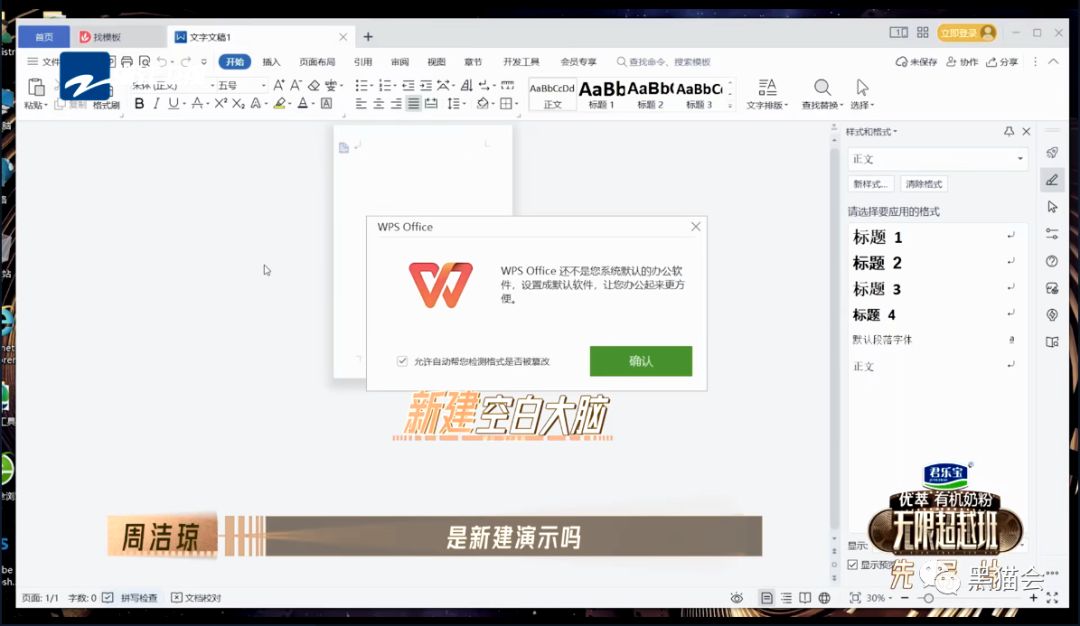Apply subscript X₂ formatting
Image resolution: width=1080 pixels, height=626 pixels.
tap(238, 104)
